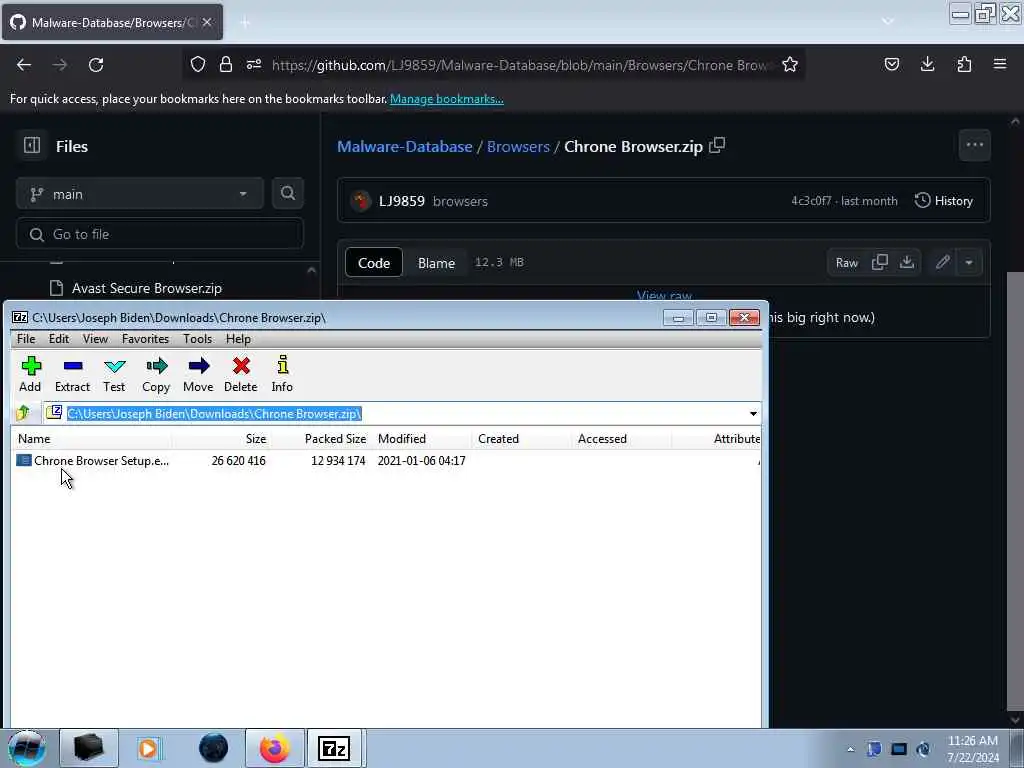Open the Tools menu in 7-Zip
Image resolution: width=1024 pixels, height=768 pixels.
[197, 339]
